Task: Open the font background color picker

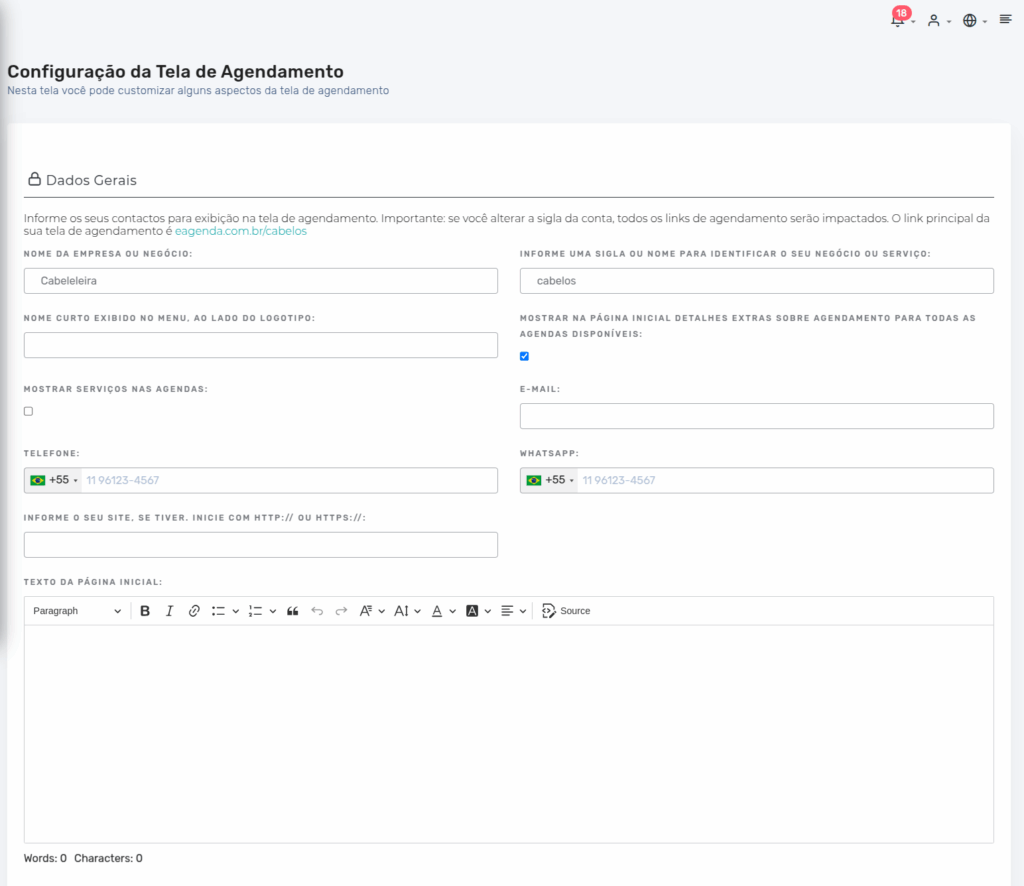Action: pos(478,611)
